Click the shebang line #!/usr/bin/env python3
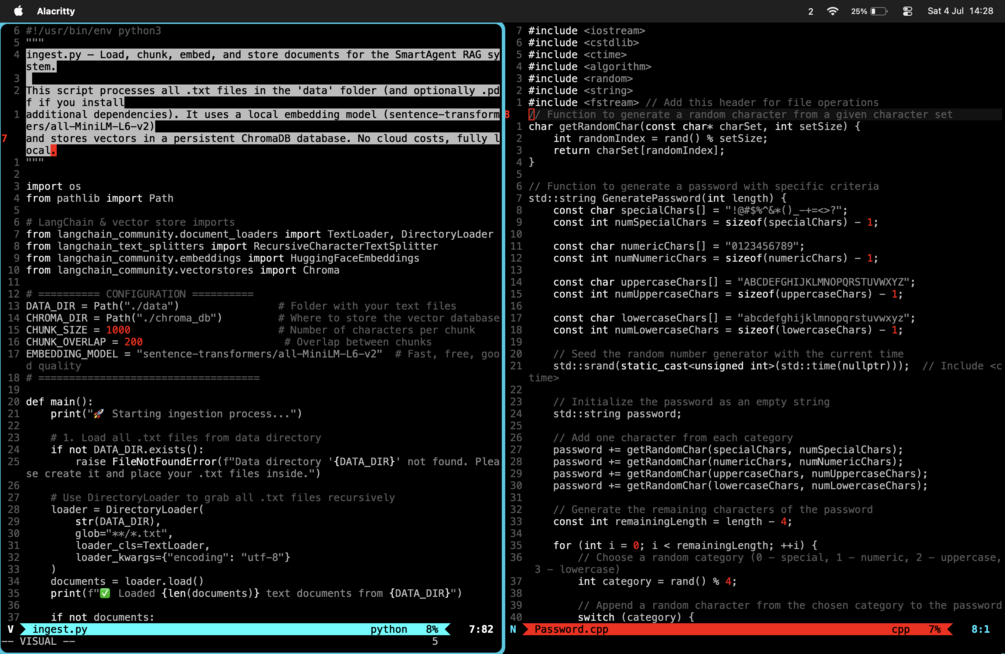The width and height of the screenshot is (1005, 654). point(94,30)
